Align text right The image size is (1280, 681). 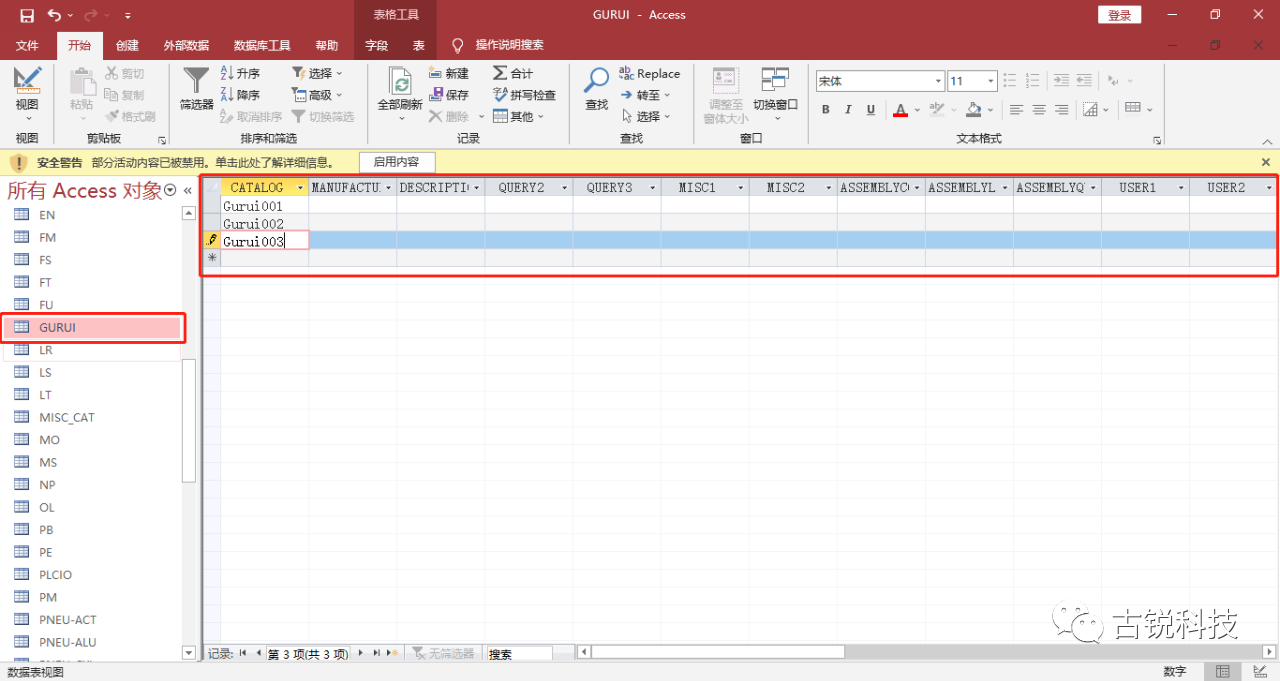(1062, 110)
